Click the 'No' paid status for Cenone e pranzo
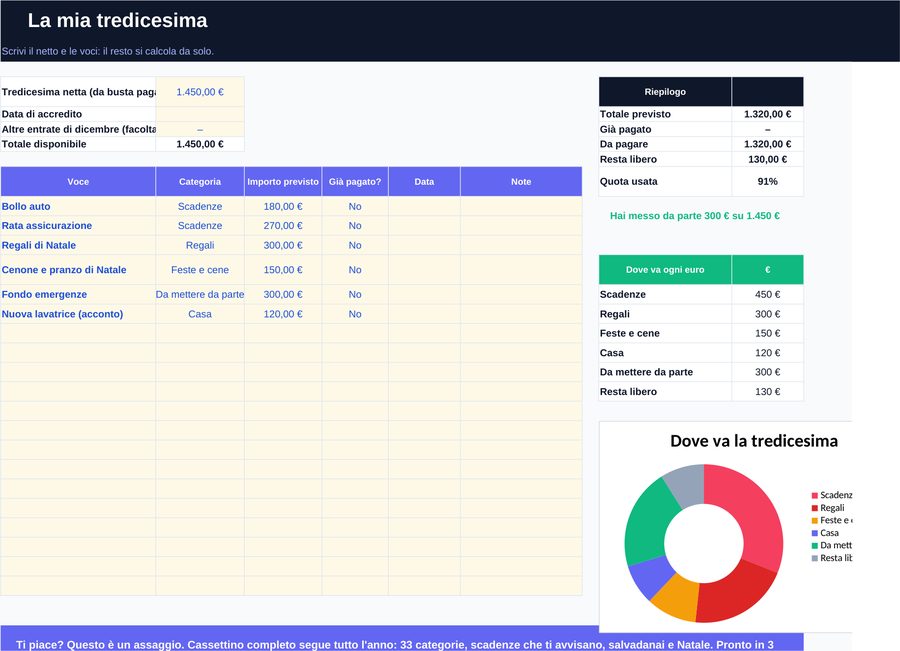 (x=355, y=270)
